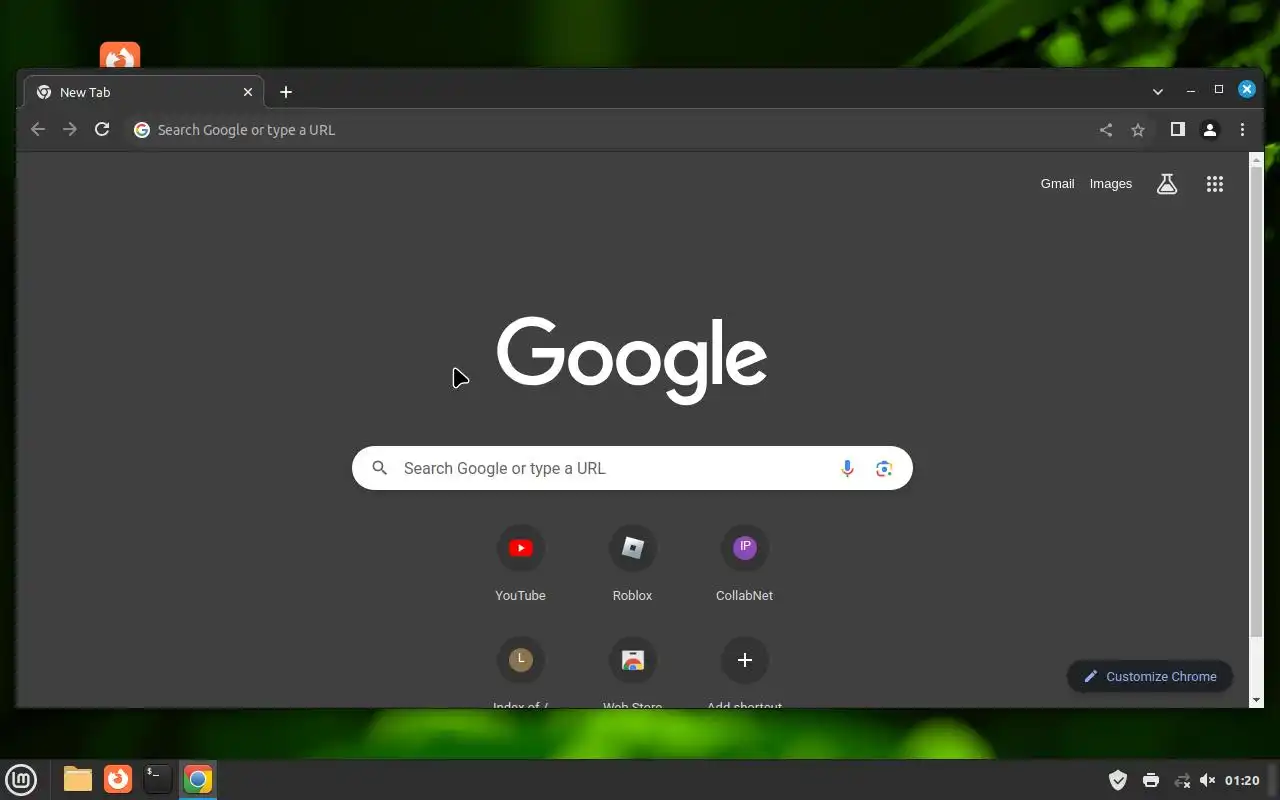The width and height of the screenshot is (1280, 800).
Task: Click the page vertical scrollbar
Action: pos(1257,400)
